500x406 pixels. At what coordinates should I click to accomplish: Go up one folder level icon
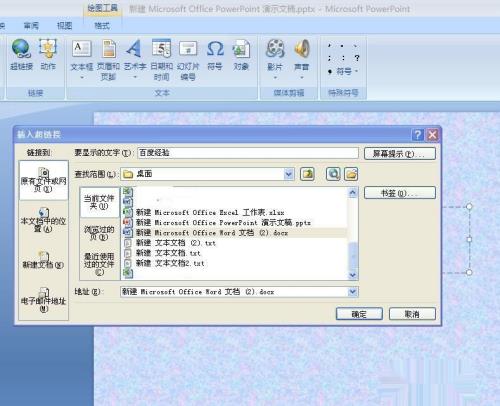coord(307,174)
